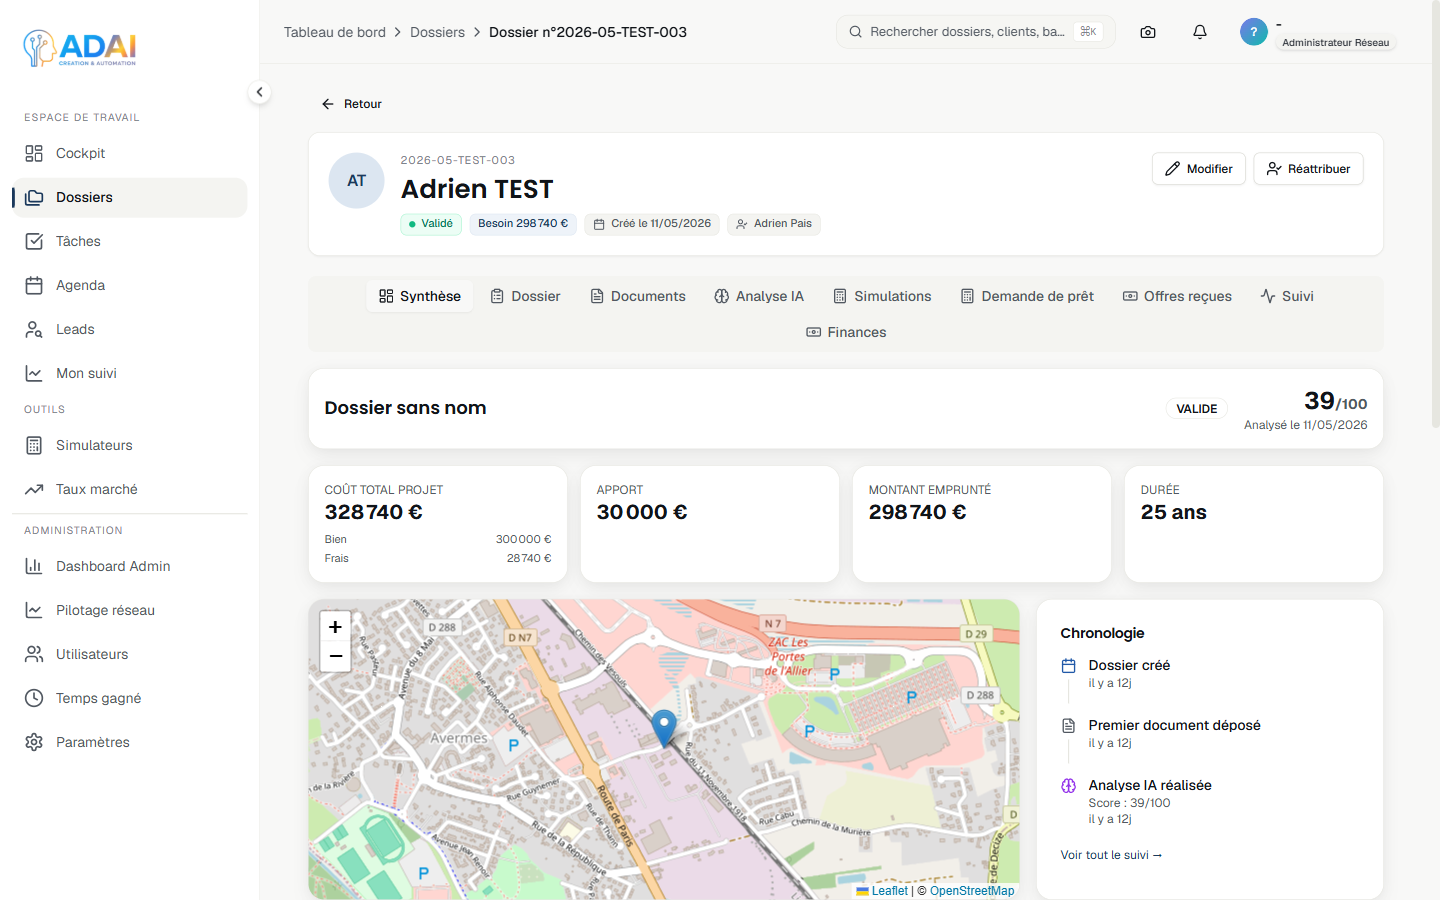Click the camera screenshot icon
The height and width of the screenshot is (900, 1440).
[x=1148, y=32]
